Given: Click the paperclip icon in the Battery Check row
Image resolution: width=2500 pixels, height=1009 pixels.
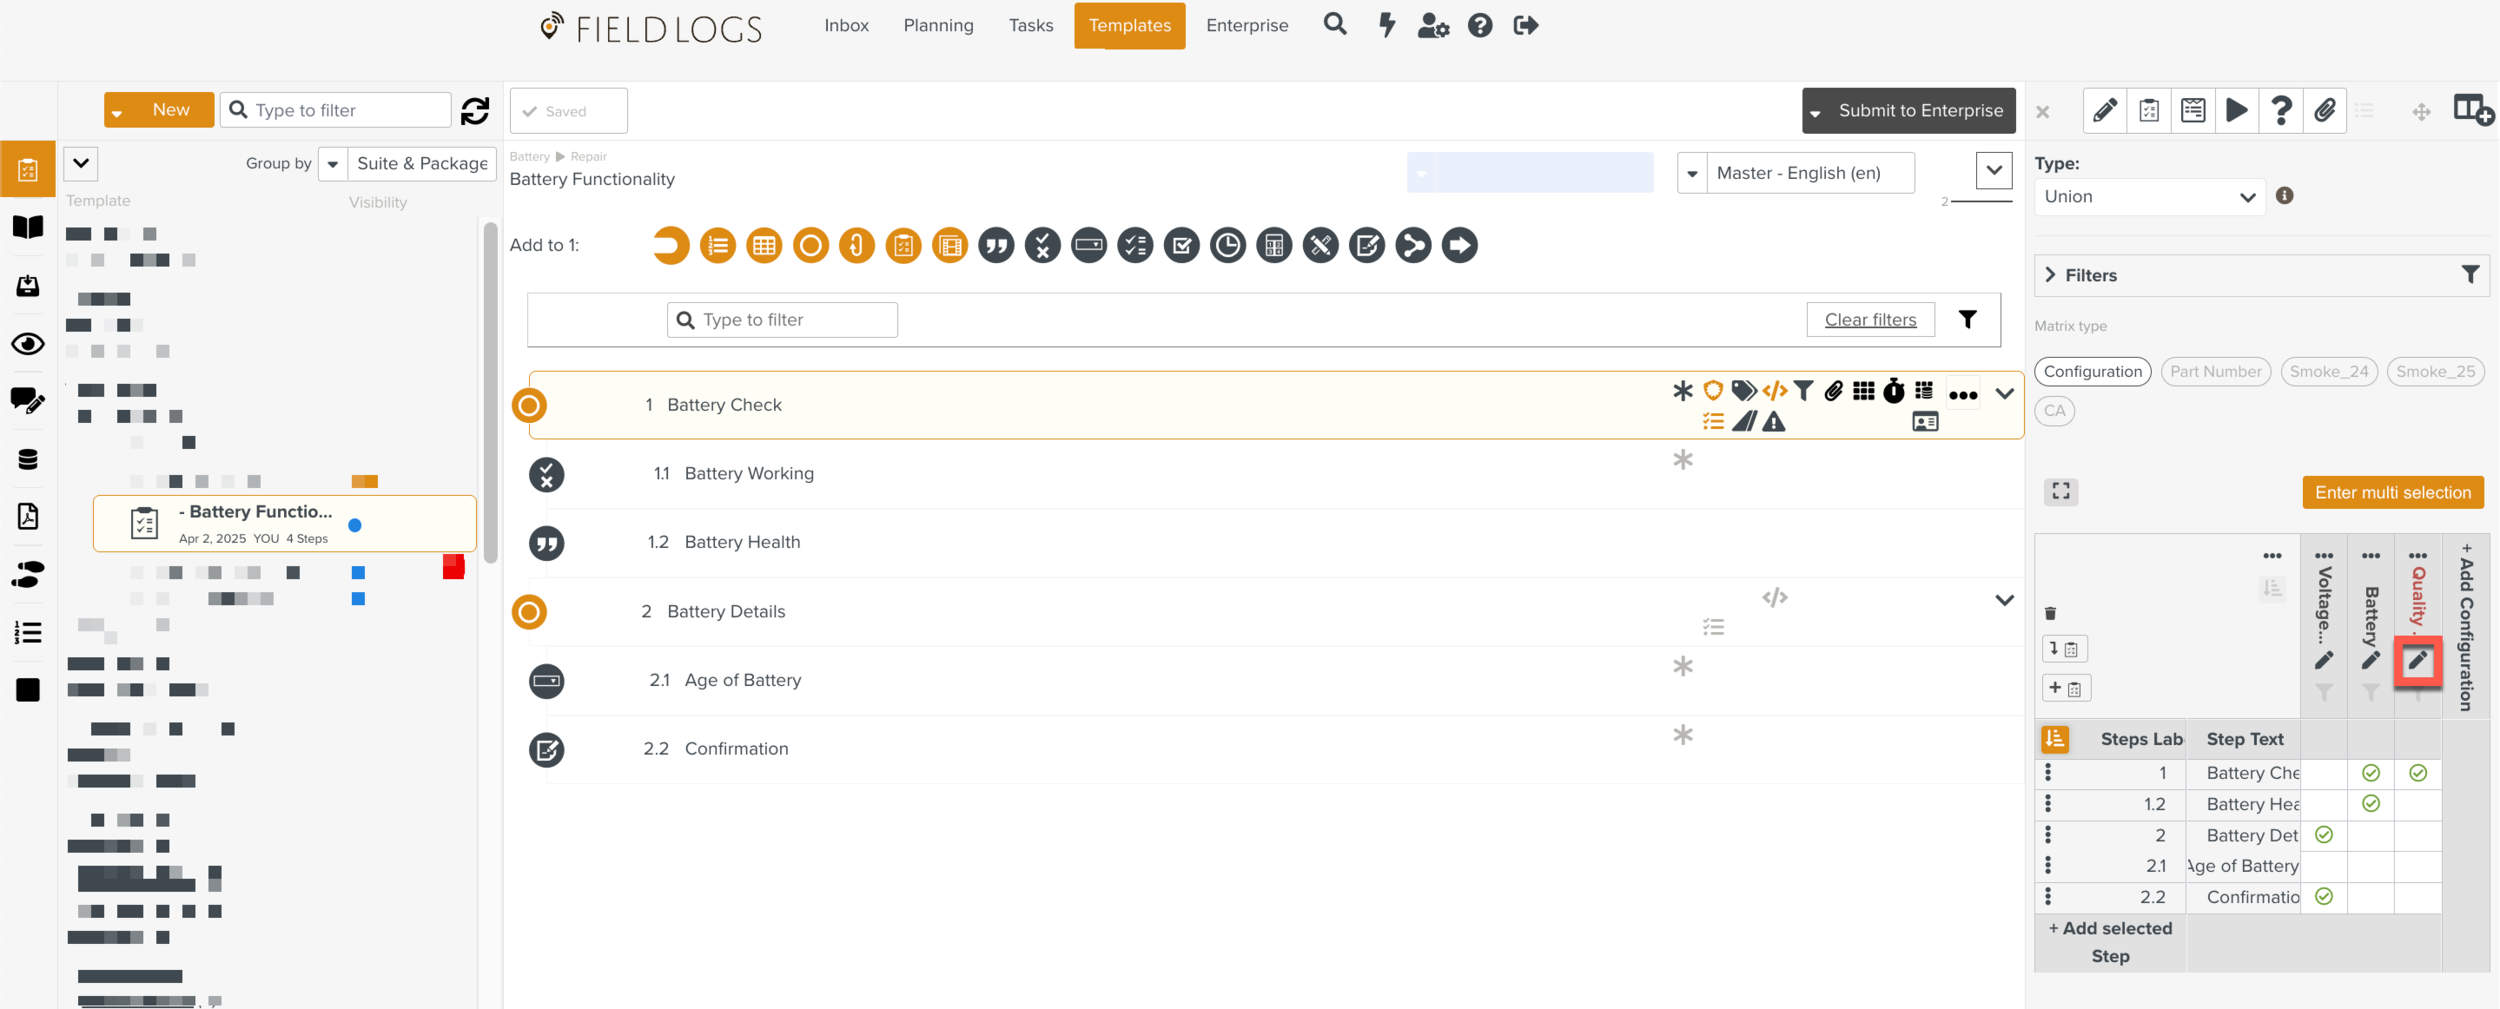Looking at the screenshot, I should pos(1832,391).
